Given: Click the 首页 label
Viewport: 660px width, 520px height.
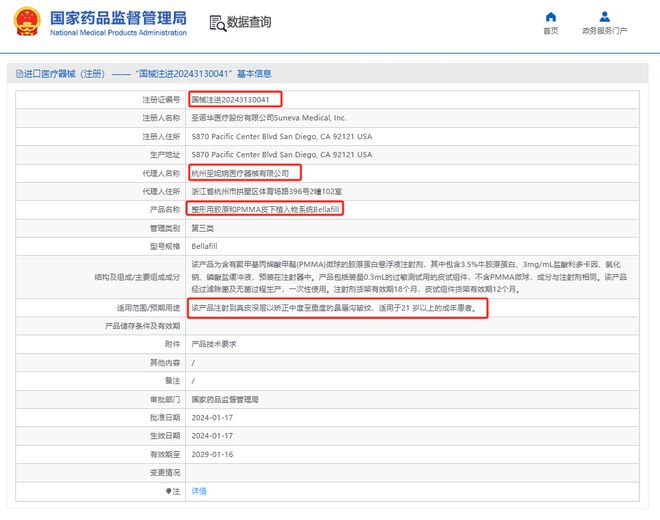Looking at the screenshot, I should pyautogui.click(x=551, y=31).
